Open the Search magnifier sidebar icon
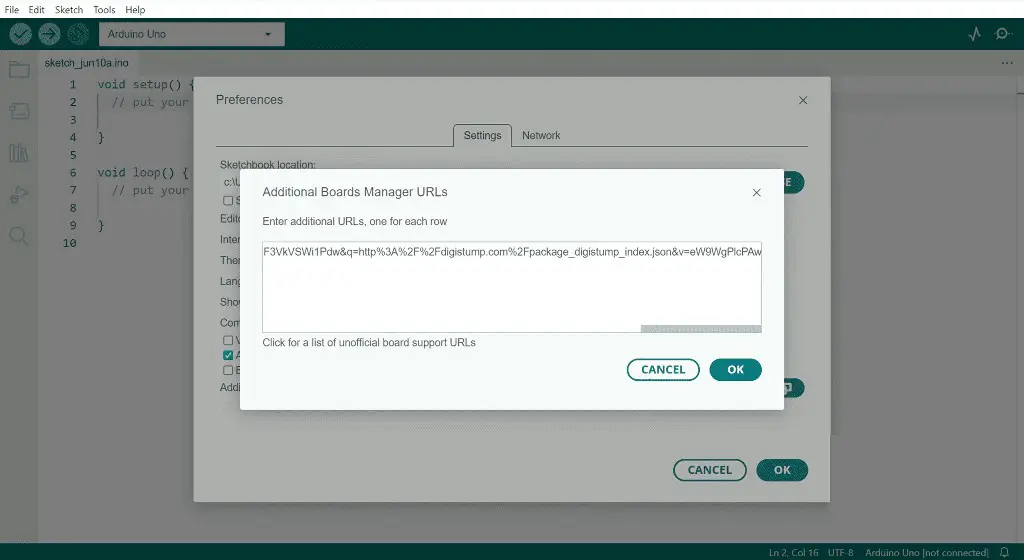Image resolution: width=1024 pixels, height=560 pixels. [19, 236]
